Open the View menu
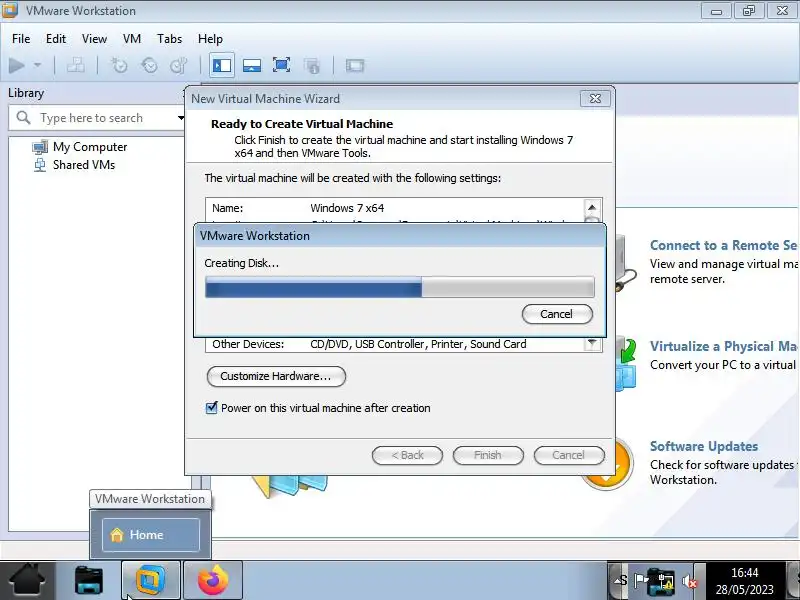Screen dimensions: 800x600 pos(94,39)
